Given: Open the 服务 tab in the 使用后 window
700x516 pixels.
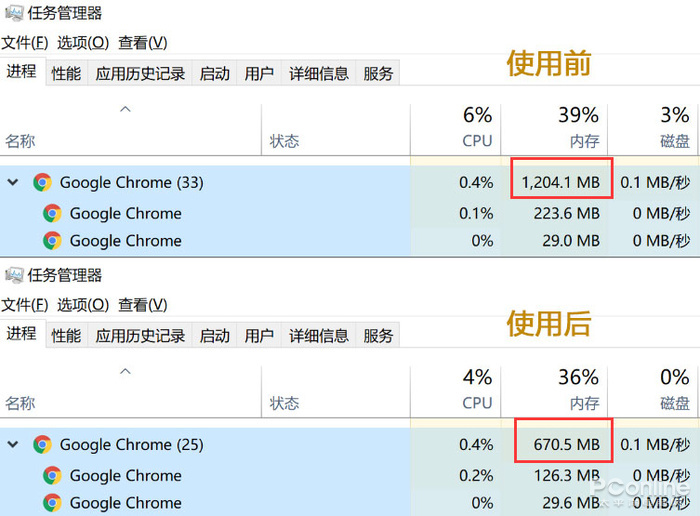Looking at the screenshot, I should click(x=378, y=336).
